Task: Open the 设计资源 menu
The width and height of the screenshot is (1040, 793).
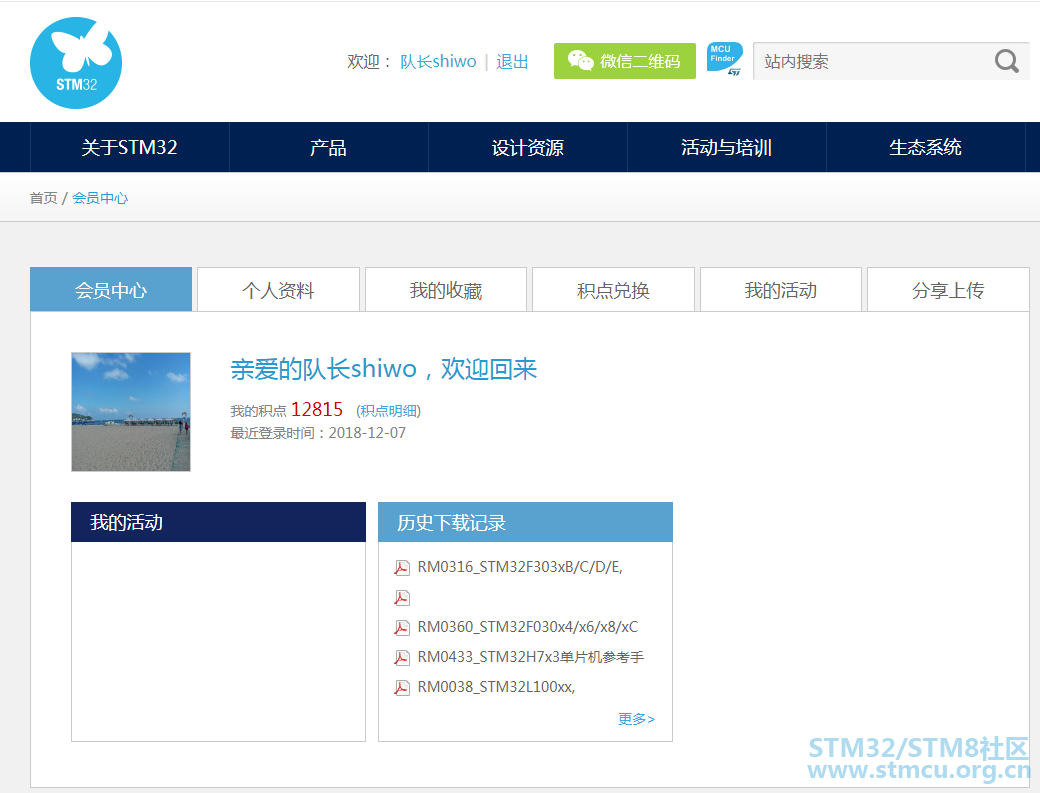Action: tap(527, 147)
